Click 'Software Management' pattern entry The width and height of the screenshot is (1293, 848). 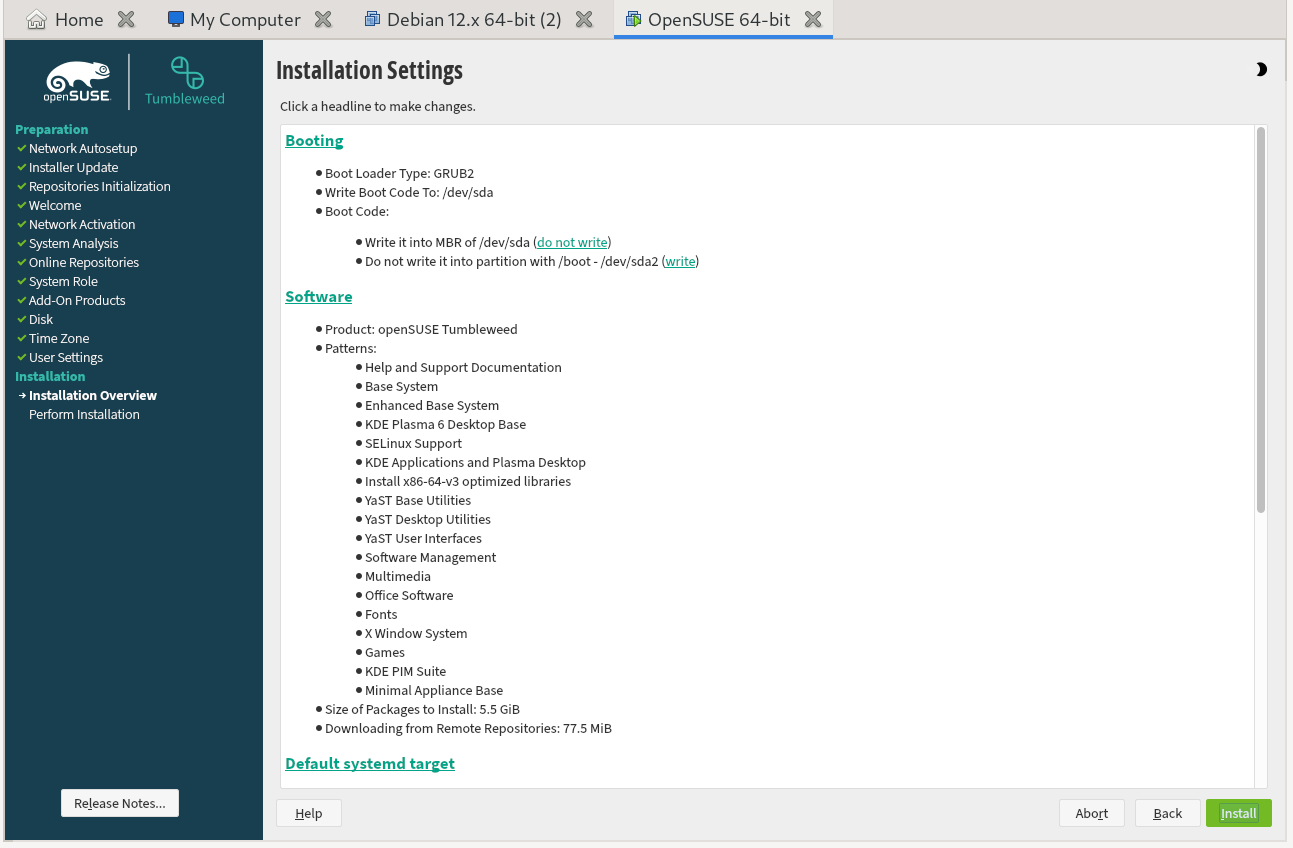click(x=430, y=558)
